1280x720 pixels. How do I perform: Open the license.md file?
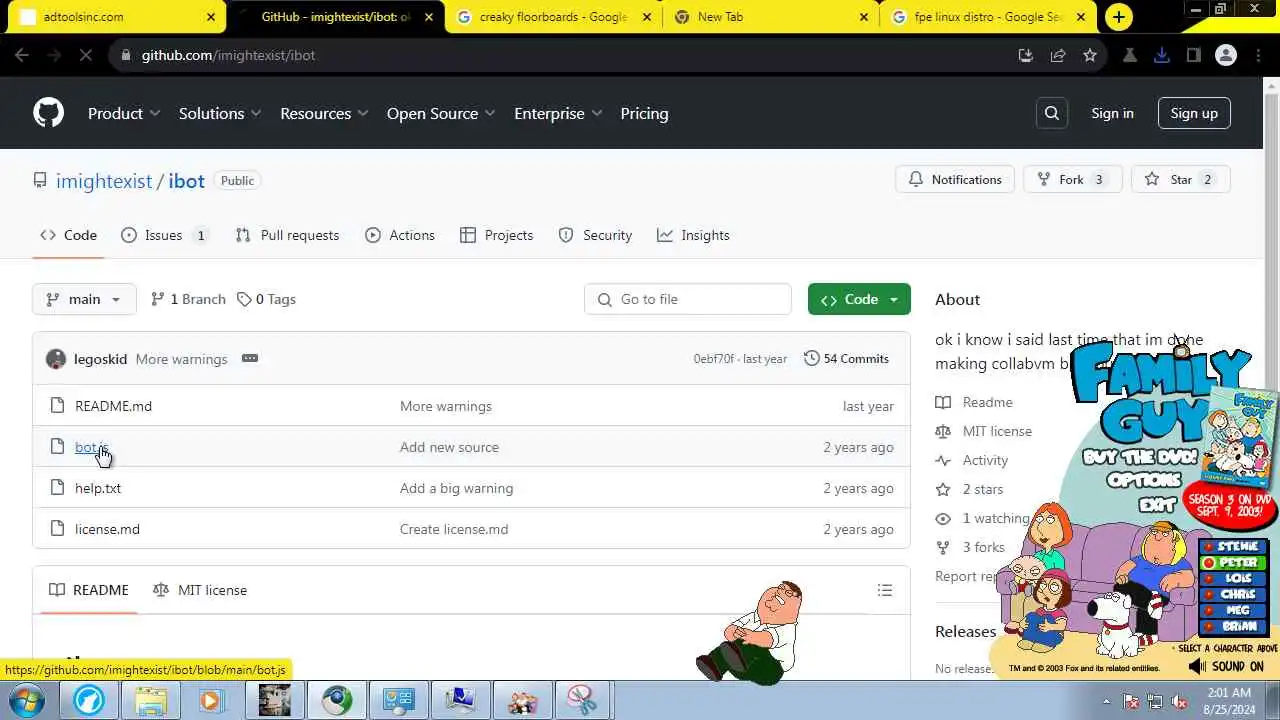coord(107,529)
